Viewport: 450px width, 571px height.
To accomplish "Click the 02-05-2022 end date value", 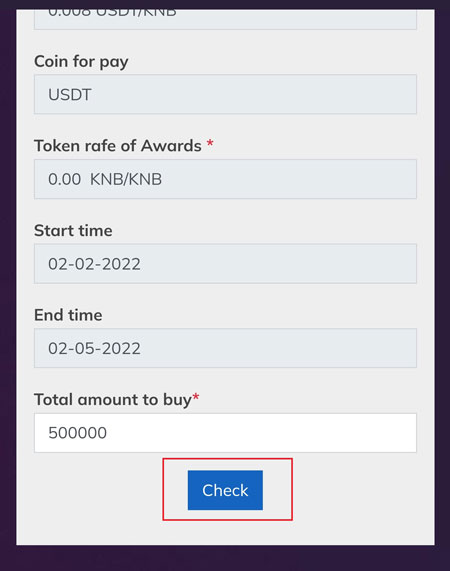I will click(x=94, y=348).
